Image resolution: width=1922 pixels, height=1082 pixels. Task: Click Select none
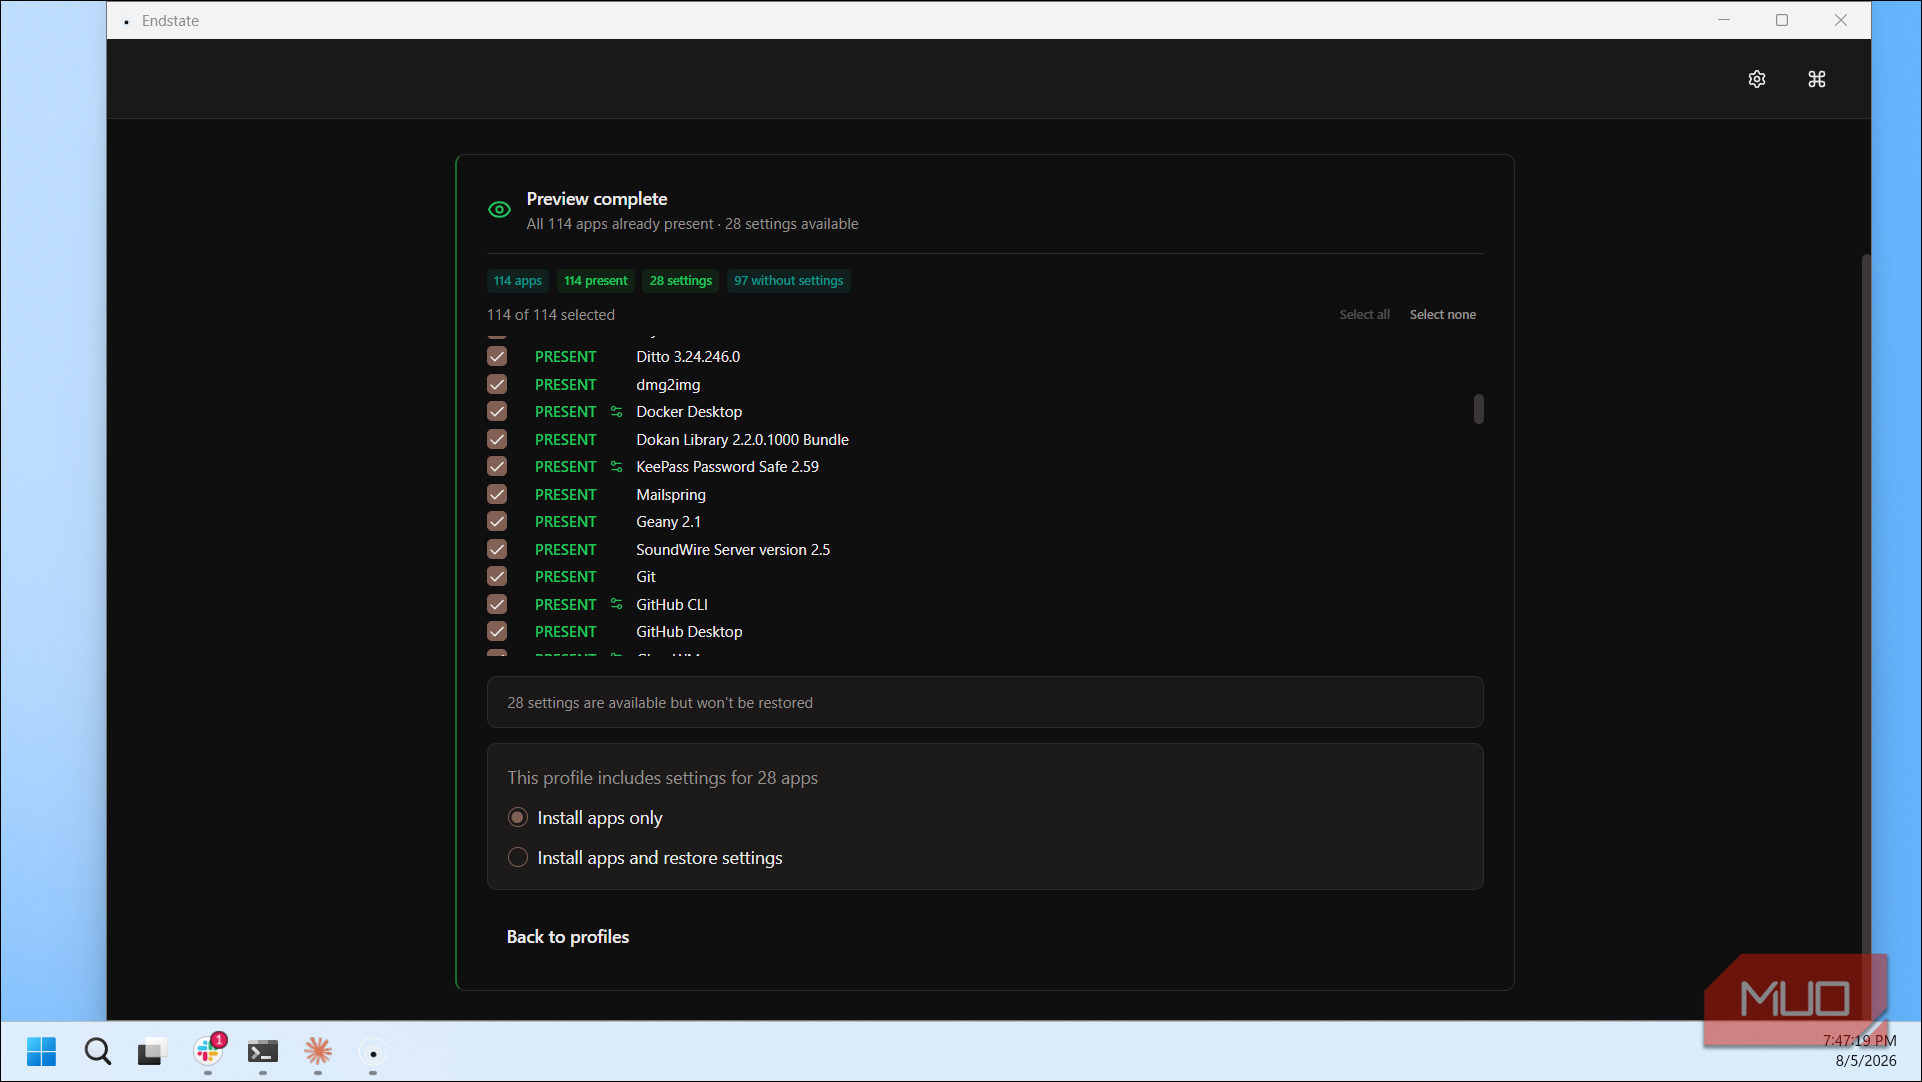click(1442, 315)
